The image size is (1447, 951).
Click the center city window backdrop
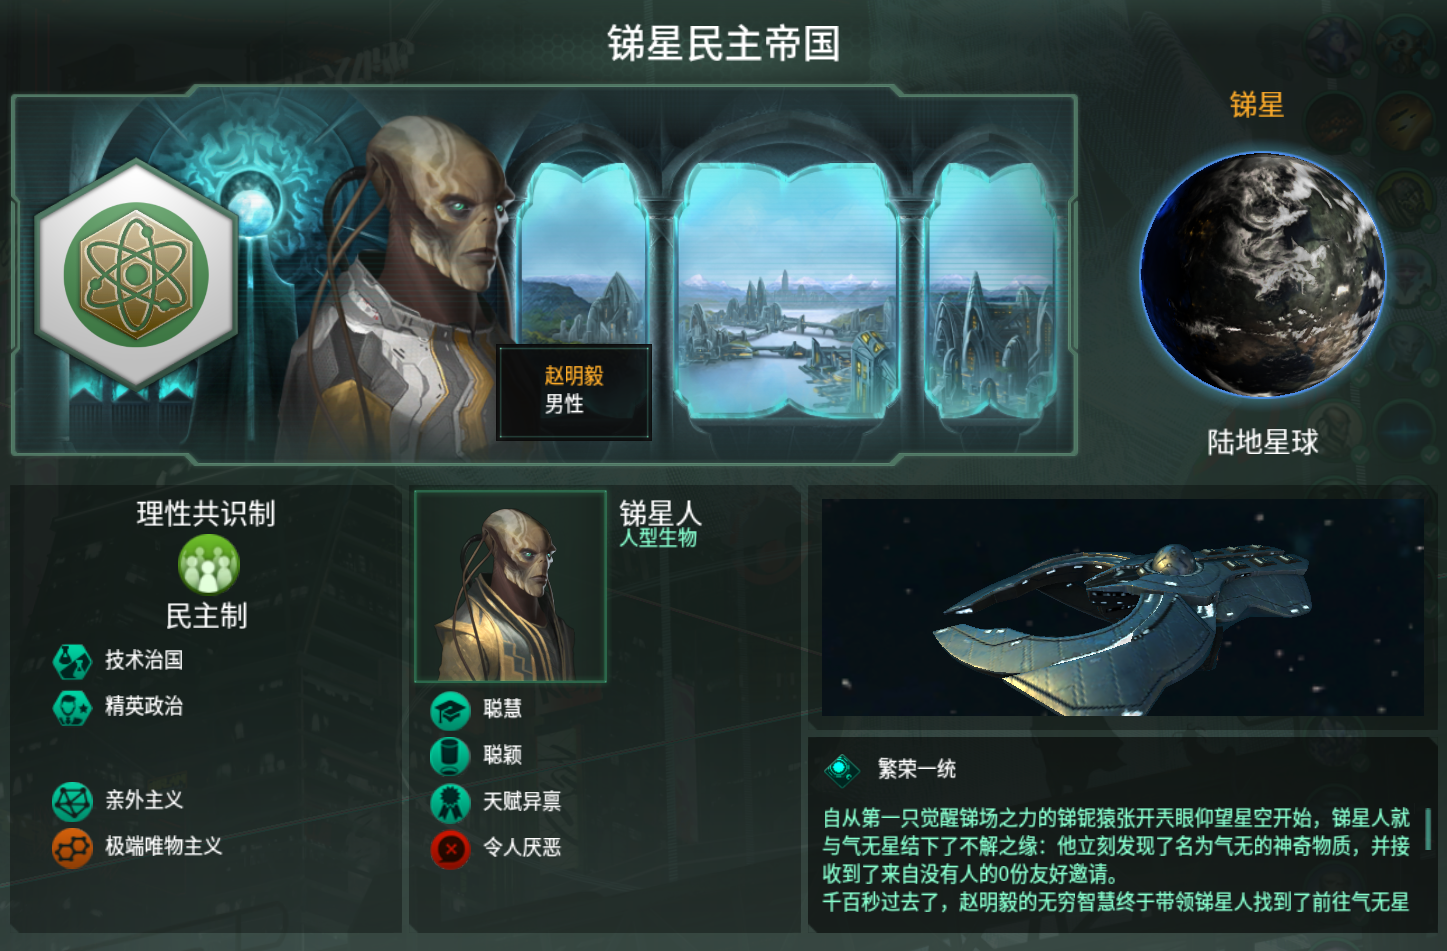tap(788, 291)
